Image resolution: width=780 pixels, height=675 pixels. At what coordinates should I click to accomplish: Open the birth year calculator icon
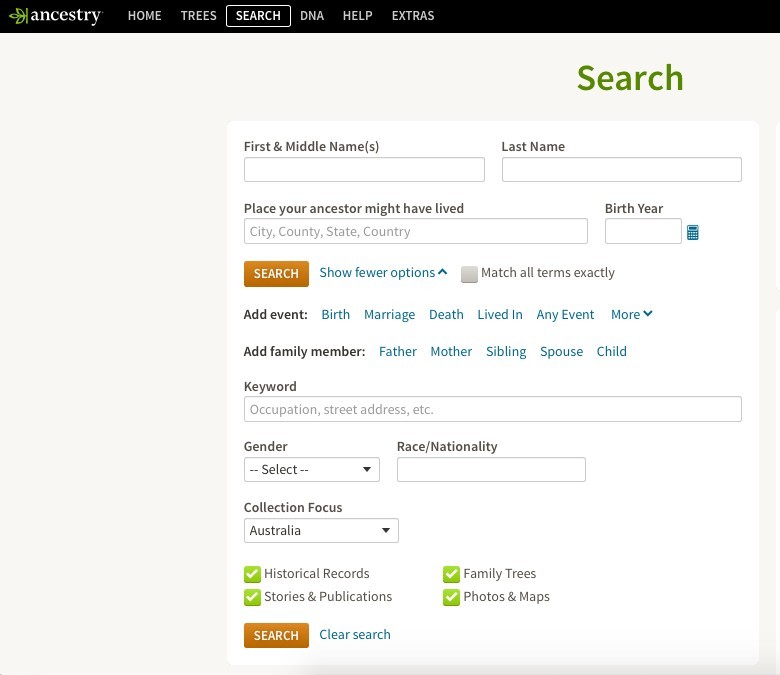pyautogui.click(x=692, y=232)
